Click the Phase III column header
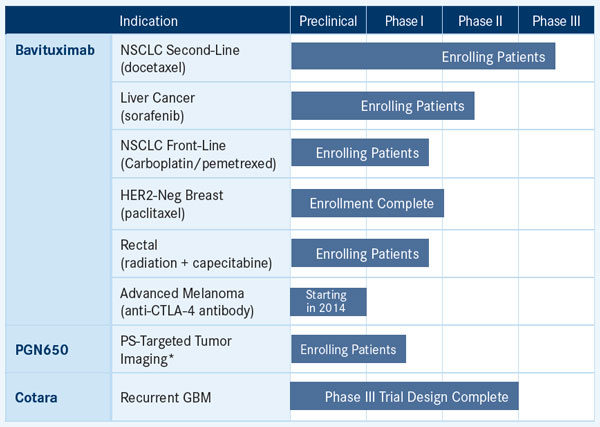 556,21
